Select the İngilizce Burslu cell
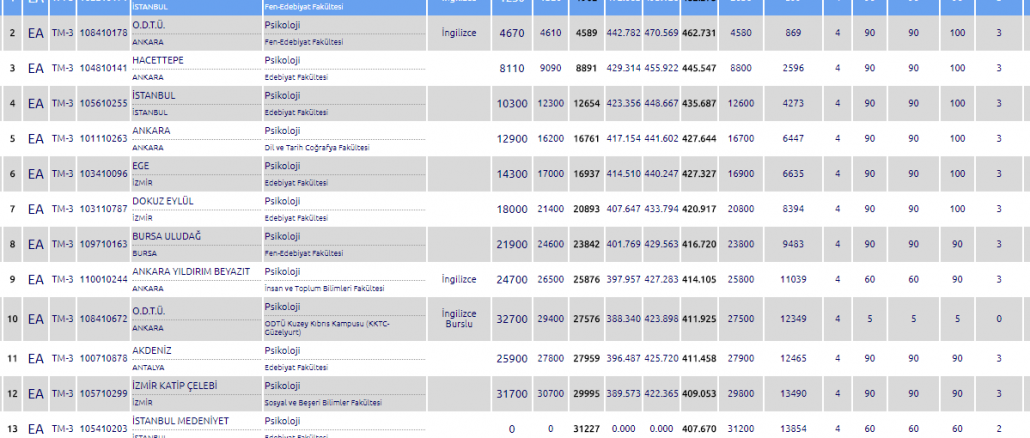This screenshot has width=1030, height=438. (459, 319)
